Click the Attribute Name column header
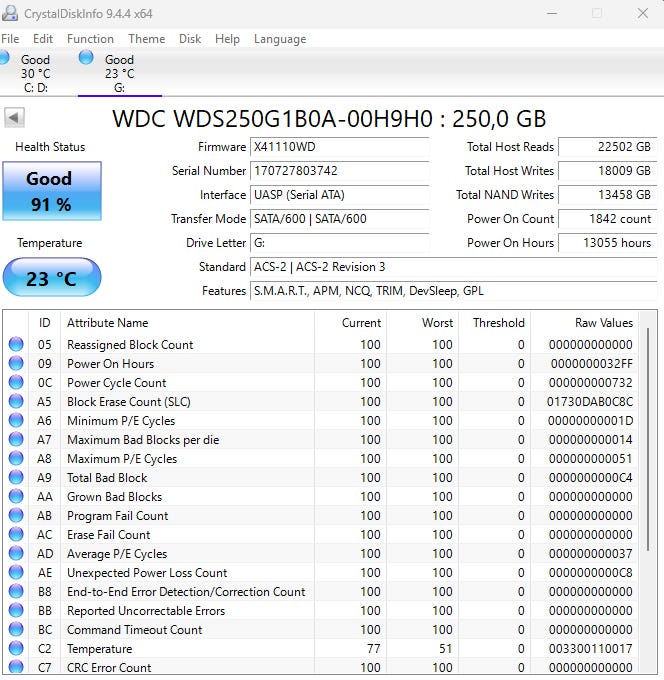 pos(107,323)
